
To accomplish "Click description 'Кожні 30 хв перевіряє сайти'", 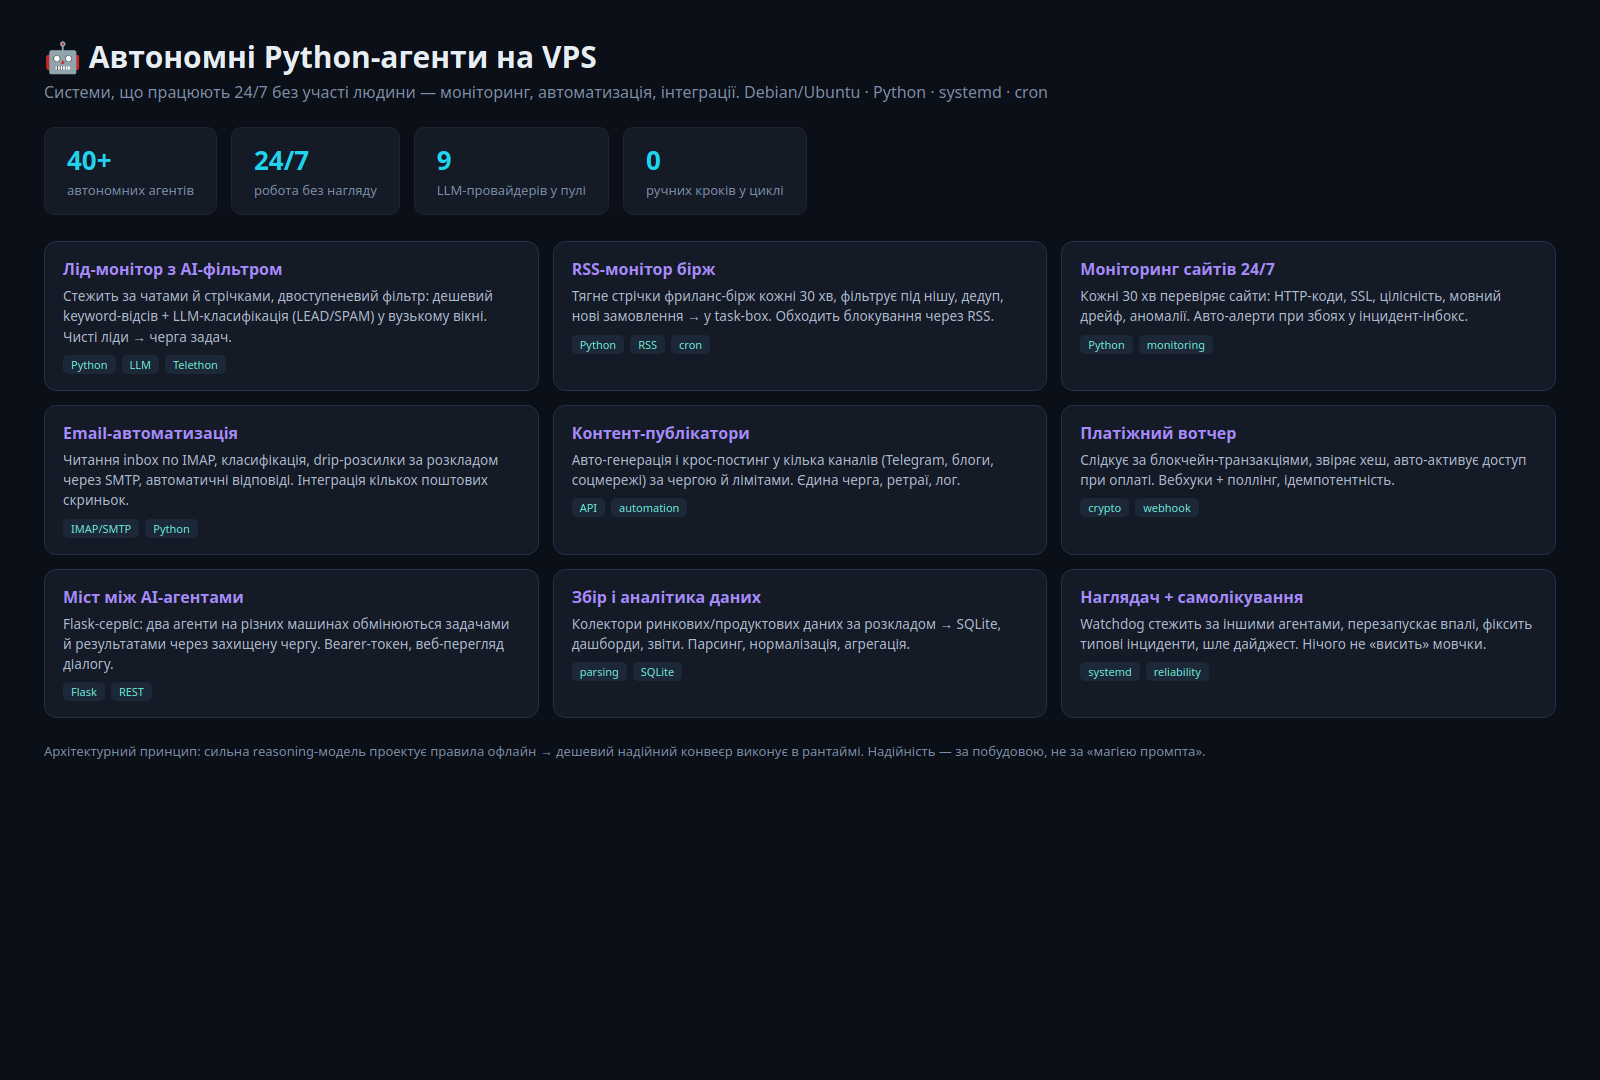I will pos(1290,306).
